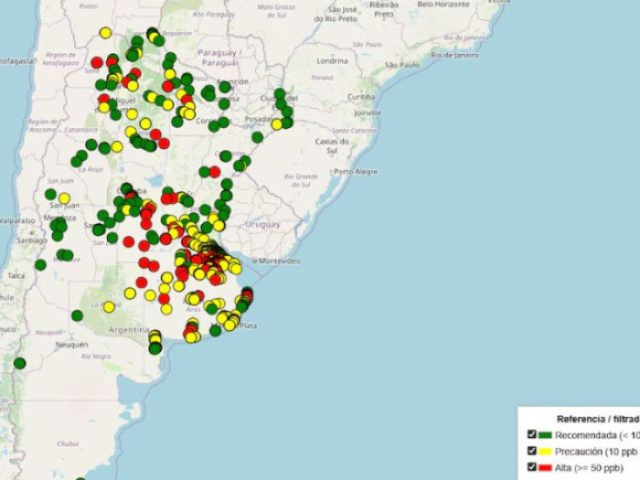
Task: Click the Rio de Janeiro city label
Action: [x=454, y=55]
